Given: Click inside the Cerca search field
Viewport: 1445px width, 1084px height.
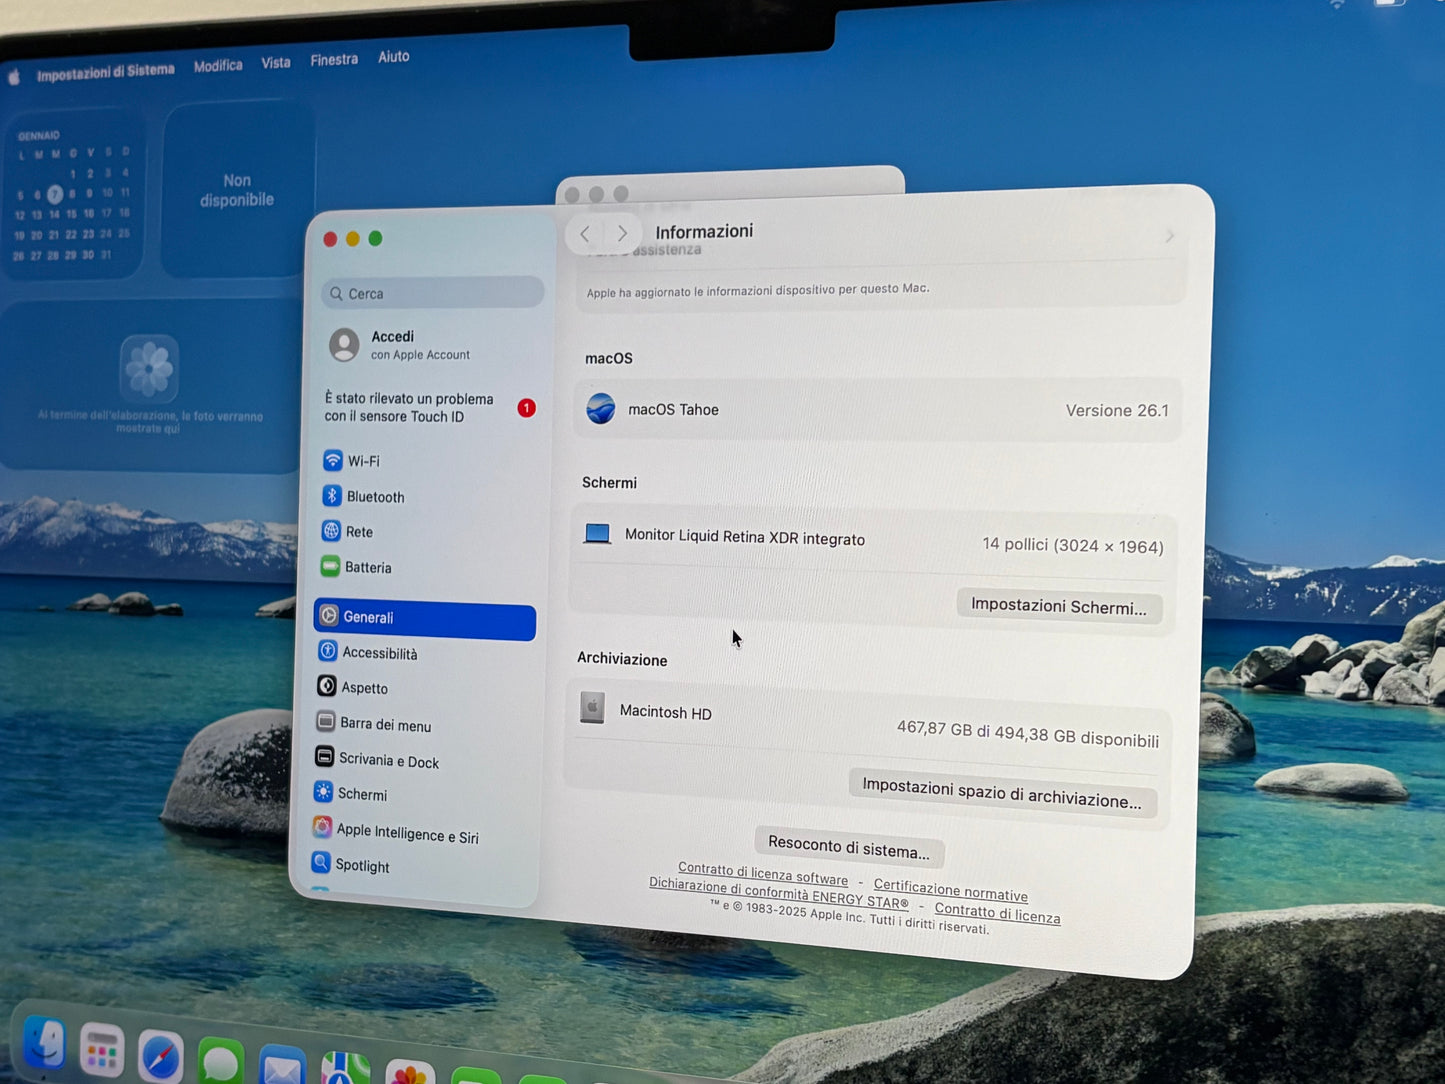Looking at the screenshot, I should pos(432,293).
